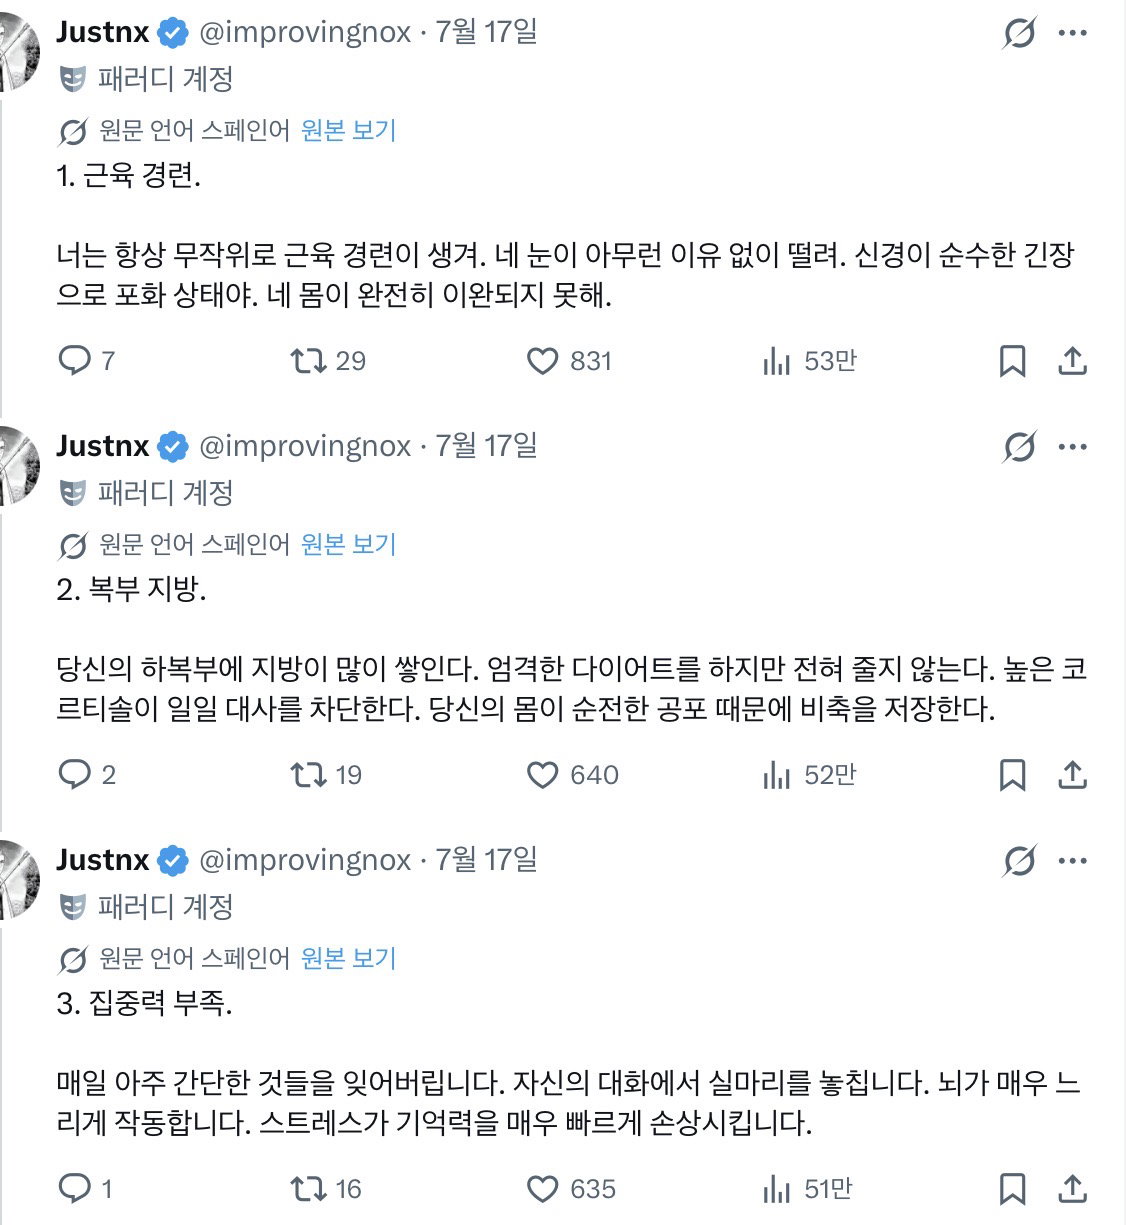Screen dimensions: 1131x1225
Task: Open more options menu on third tweet
Action: [1073, 861]
